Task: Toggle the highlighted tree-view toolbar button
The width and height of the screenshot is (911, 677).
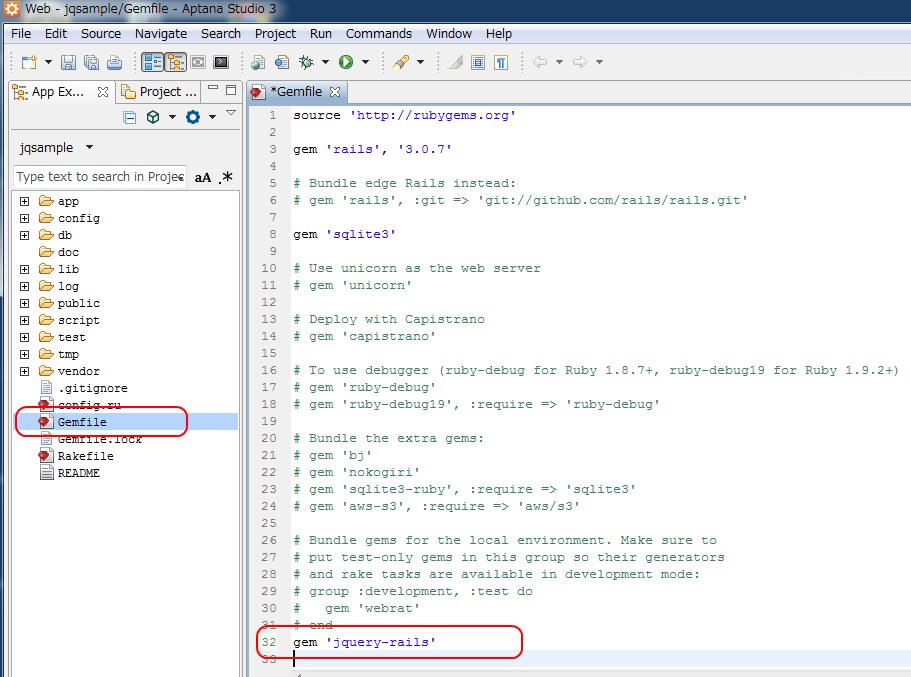Action: point(175,62)
